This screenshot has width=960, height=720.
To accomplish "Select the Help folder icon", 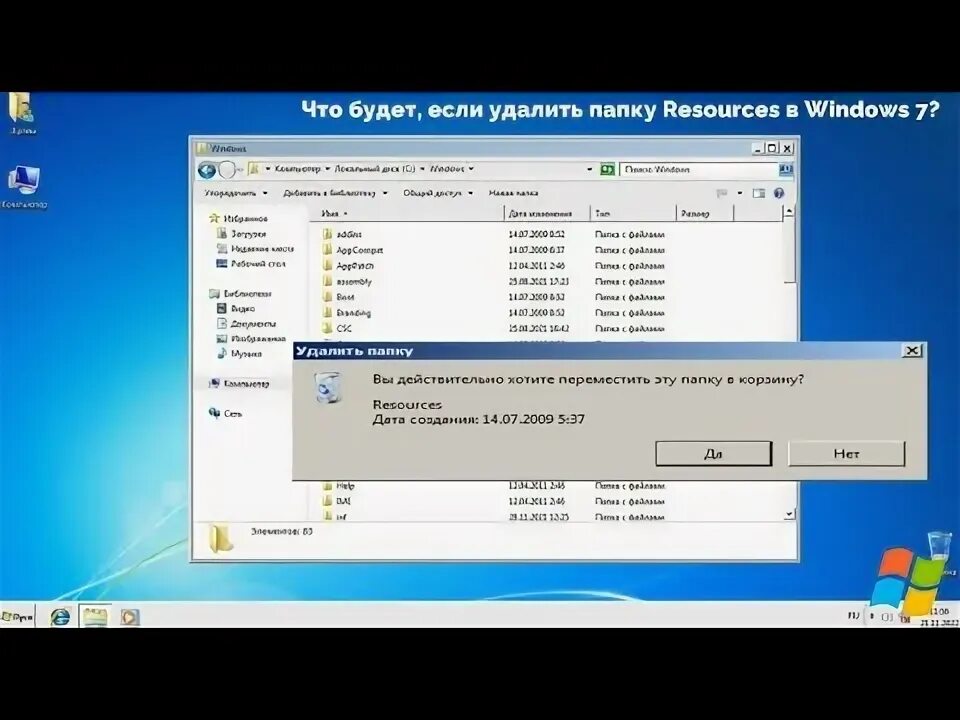I will [x=328, y=486].
